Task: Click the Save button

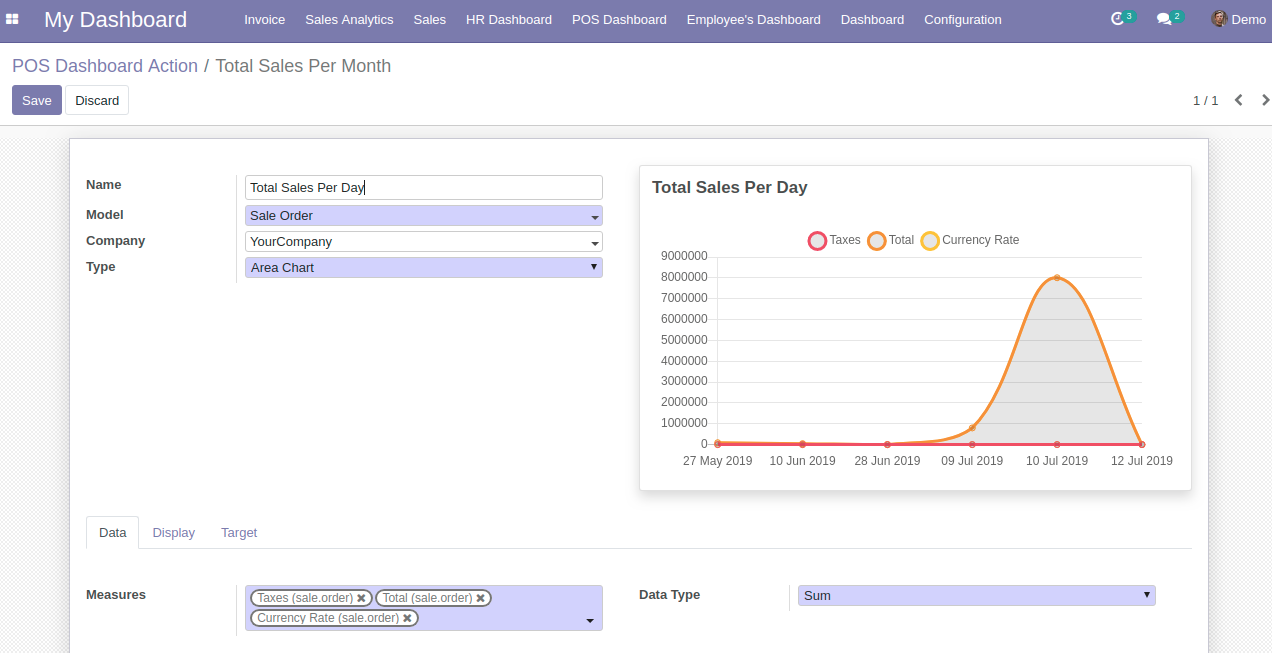Action: pos(37,100)
